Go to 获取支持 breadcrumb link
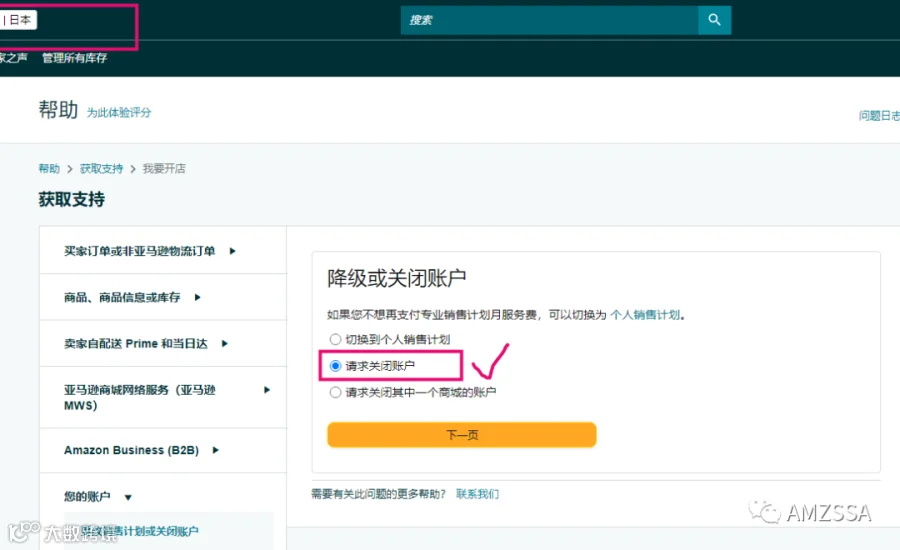This screenshot has width=900, height=550. pos(101,168)
